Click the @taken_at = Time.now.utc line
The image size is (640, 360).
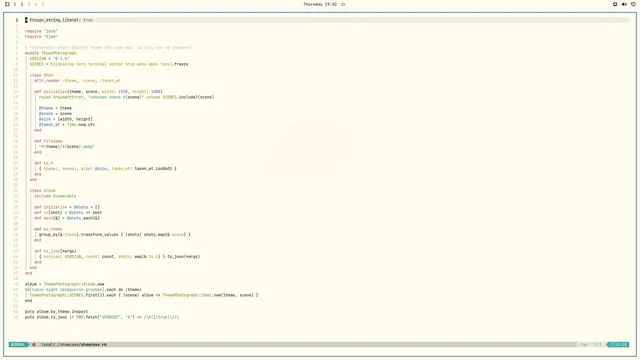[x=67, y=125]
